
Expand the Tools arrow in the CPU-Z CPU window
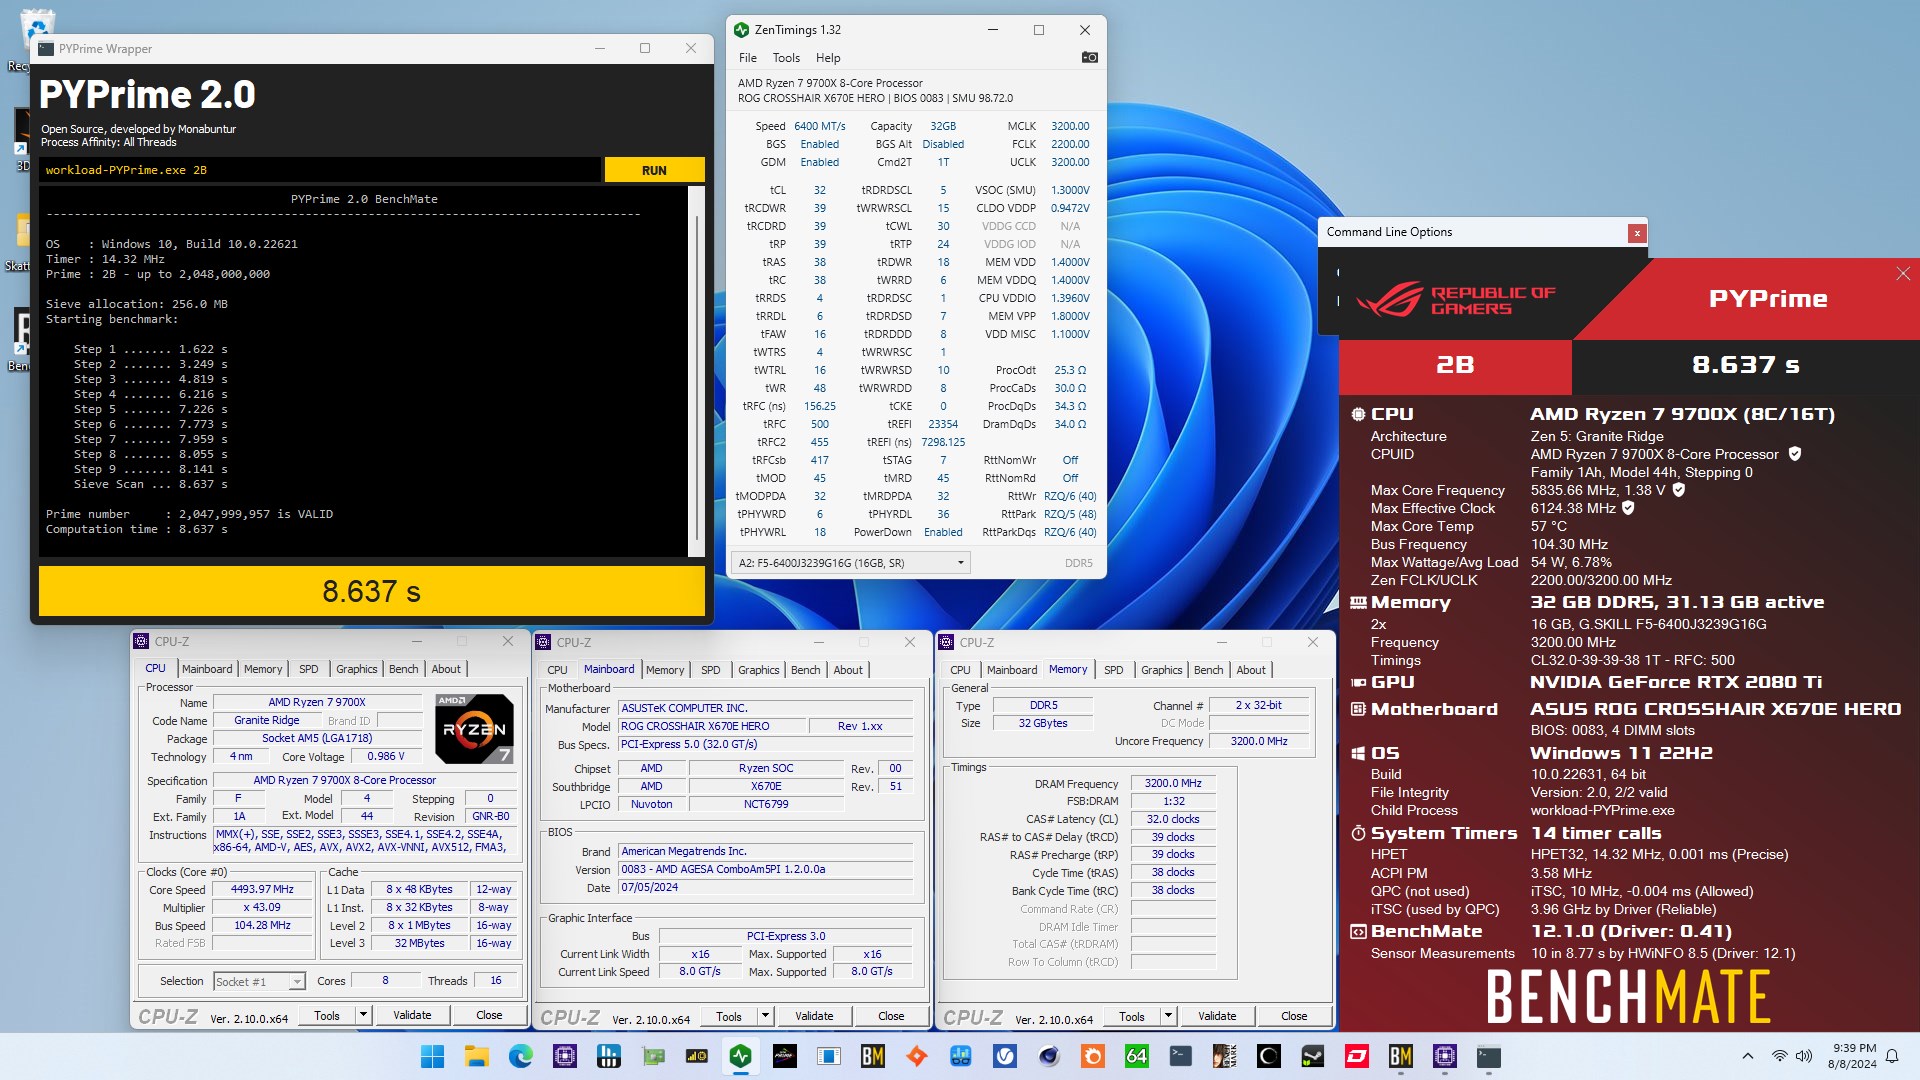tap(363, 1015)
